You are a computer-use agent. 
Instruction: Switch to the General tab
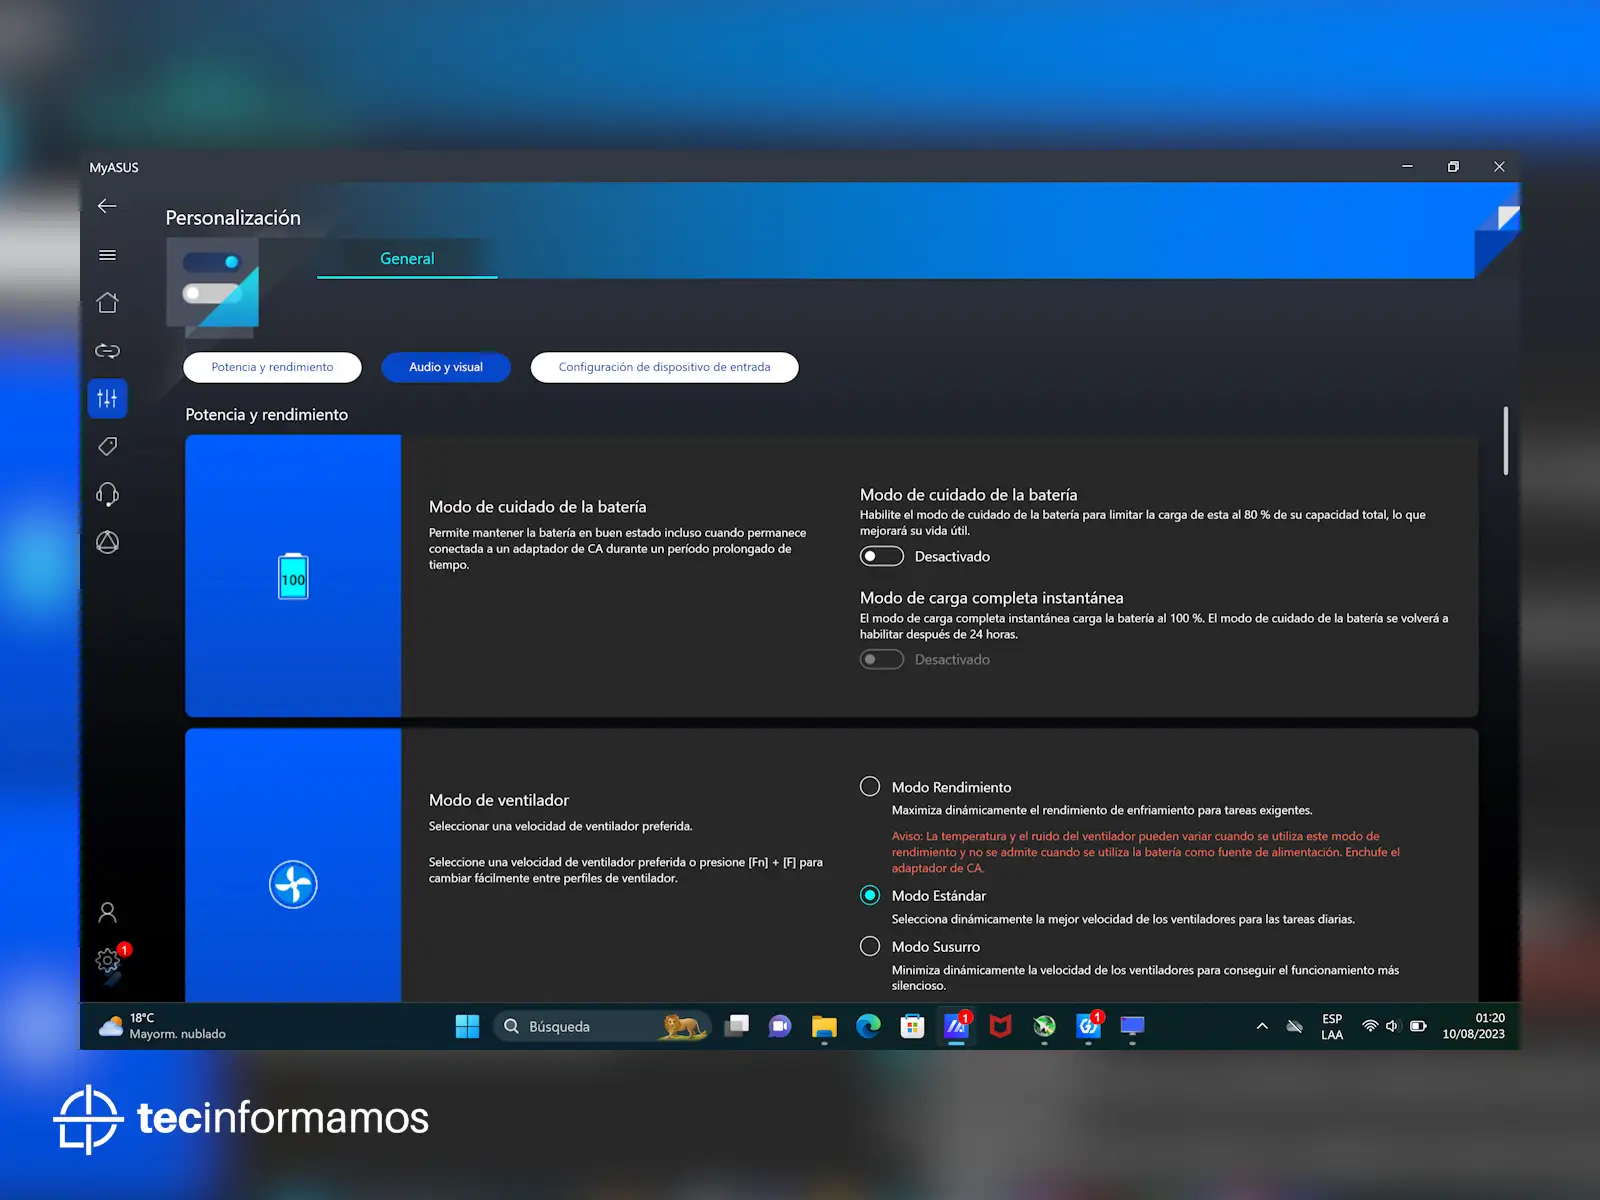(407, 259)
